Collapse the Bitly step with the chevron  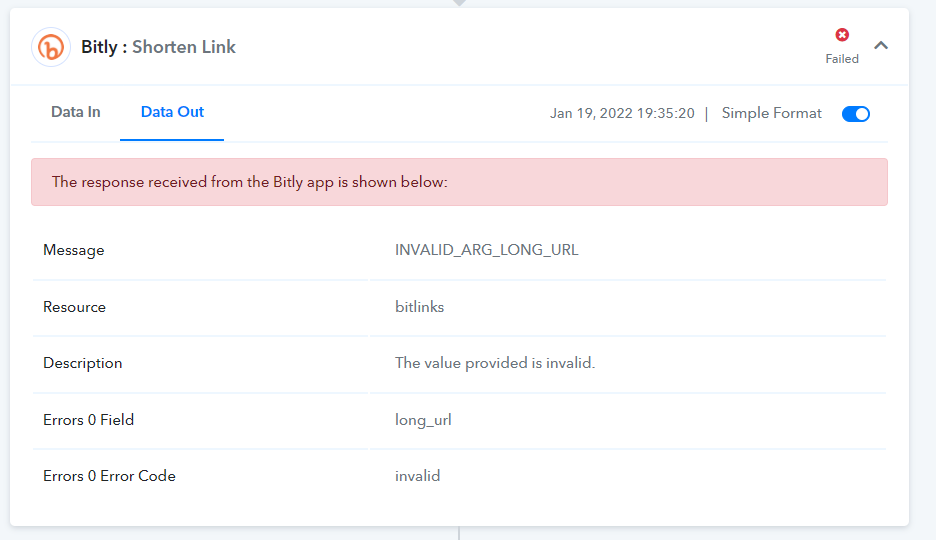pyautogui.click(x=880, y=45)
